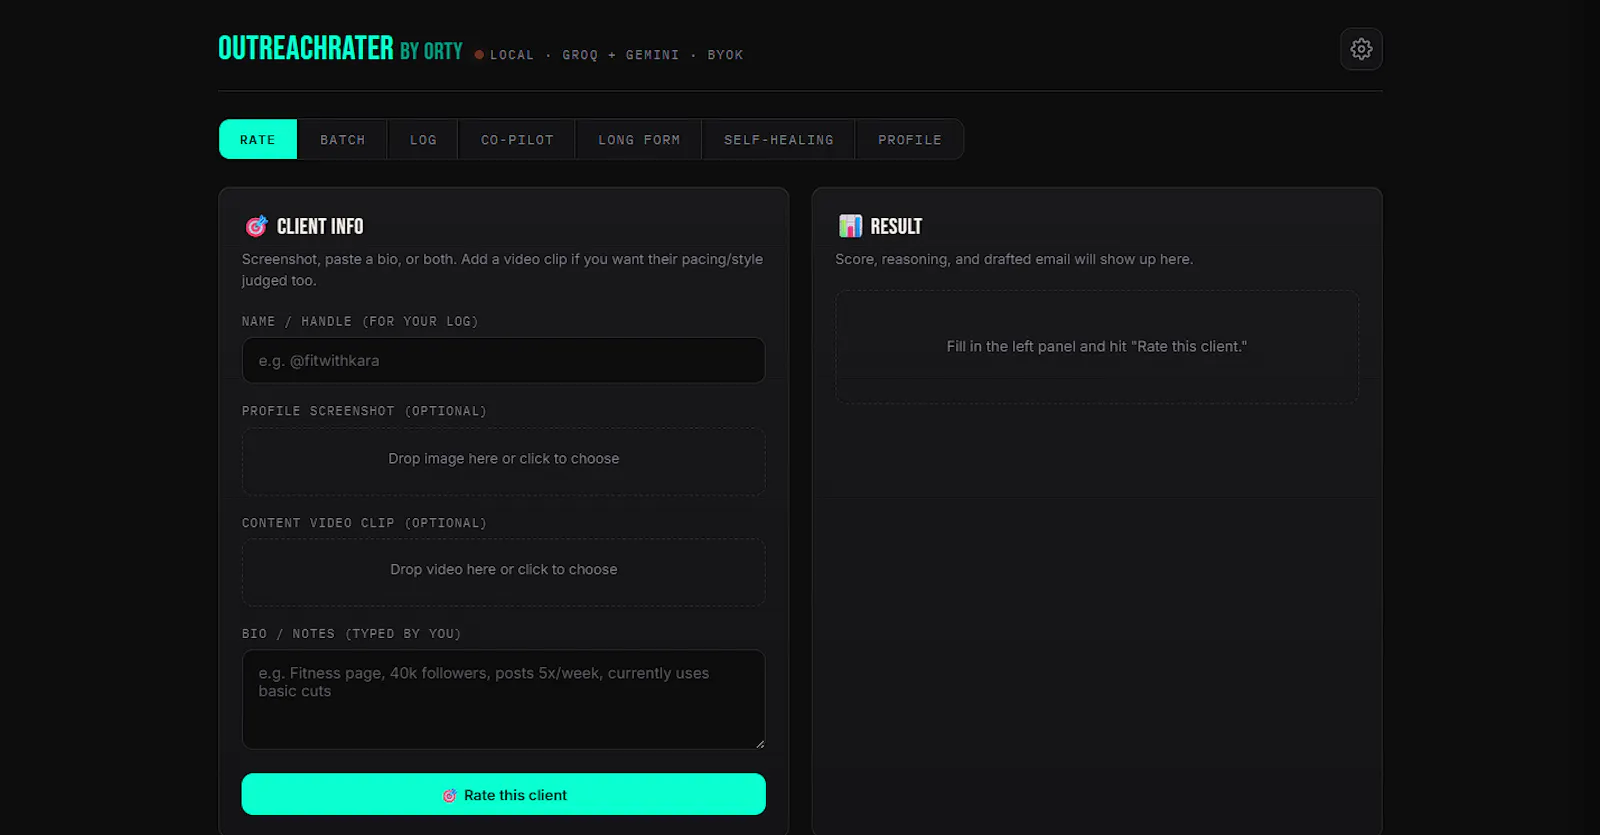Viewport: 1600px width, 835px height.
Task: Click the 'NAME / HANDLE (FOR YOUR LOG)' label
Action: (360, 321)
